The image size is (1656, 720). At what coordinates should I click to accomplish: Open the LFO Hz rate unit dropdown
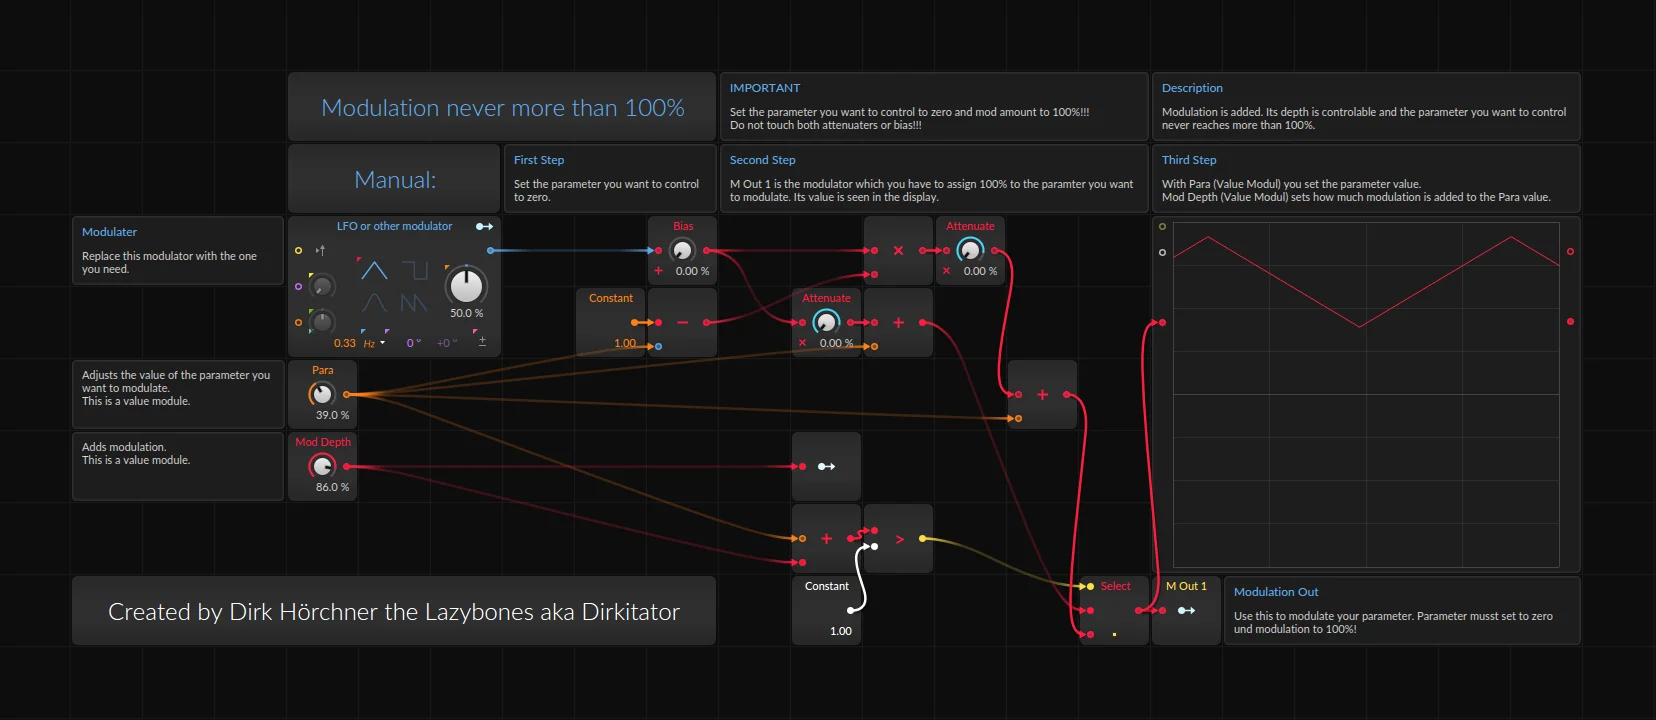point(374,343)
